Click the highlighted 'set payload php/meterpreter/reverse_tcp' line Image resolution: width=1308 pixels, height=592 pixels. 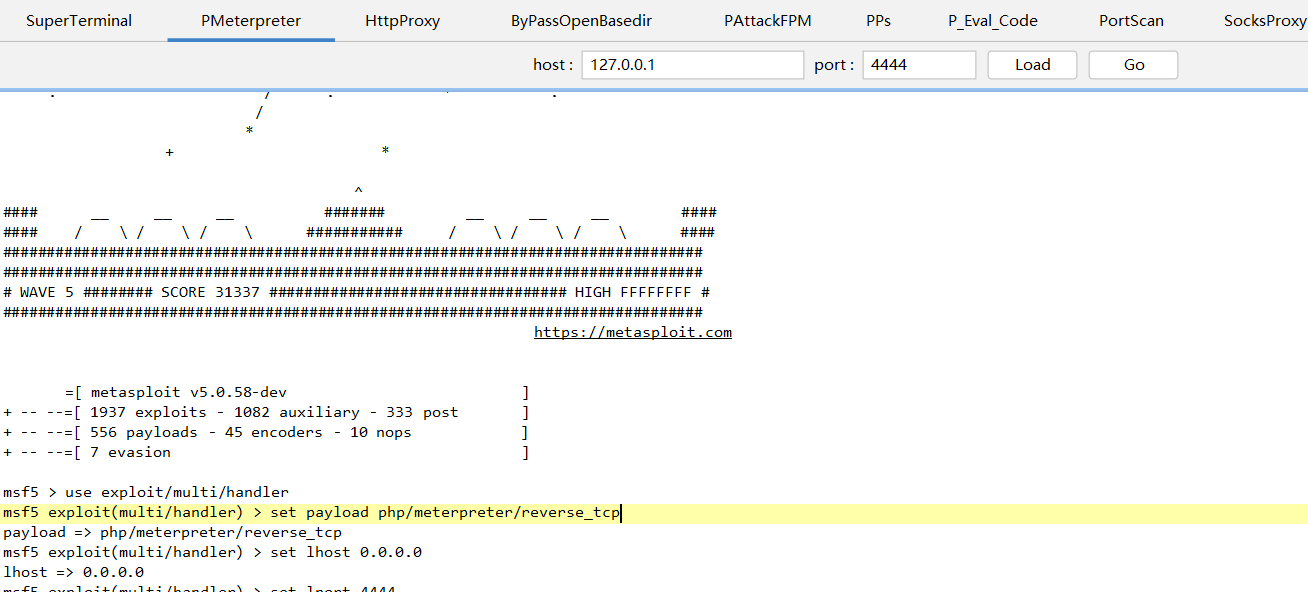click(x=654, y=513)
